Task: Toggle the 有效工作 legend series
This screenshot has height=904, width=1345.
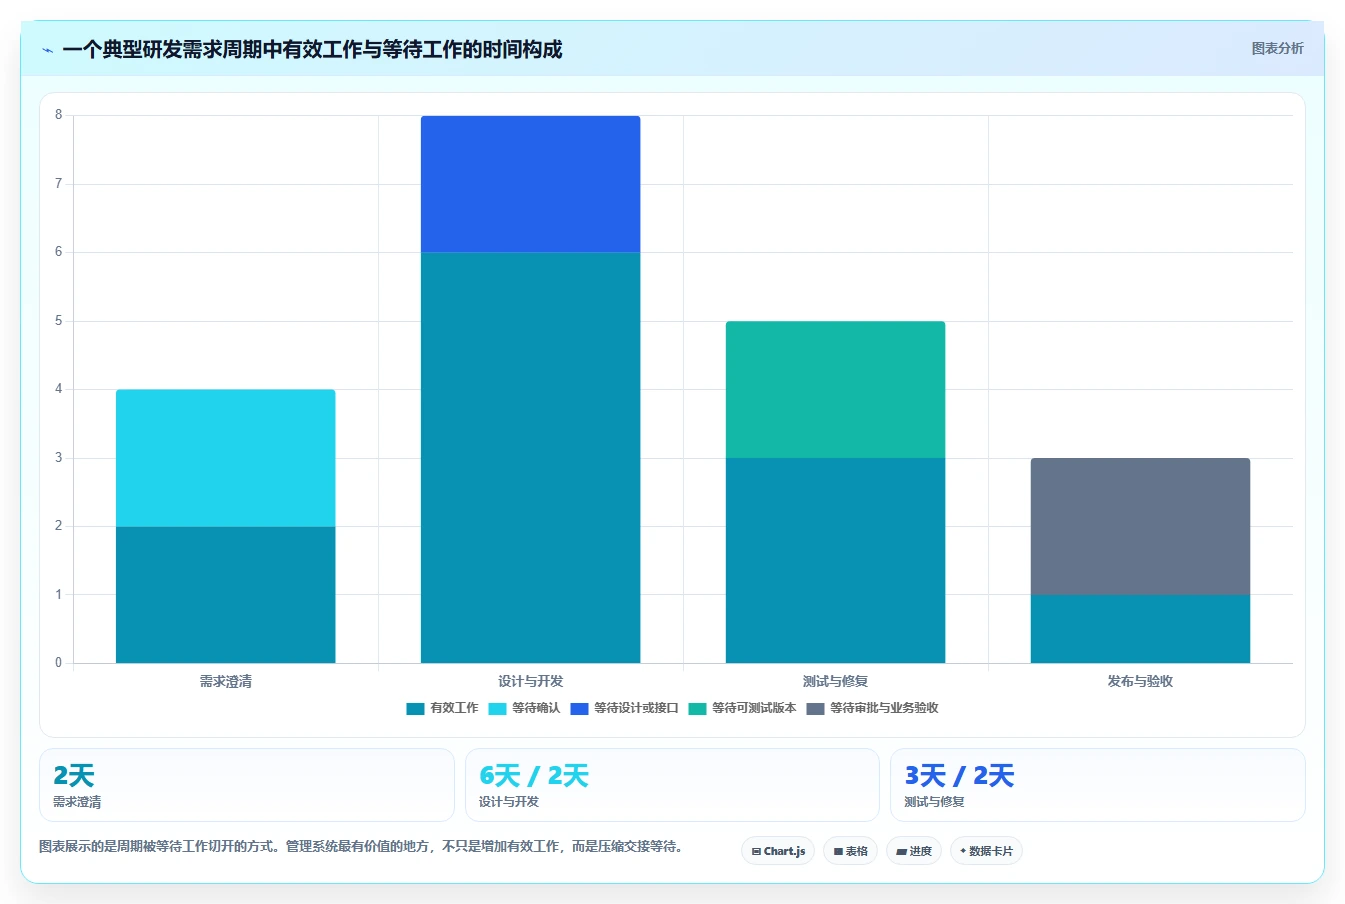Action: point(442,708)
